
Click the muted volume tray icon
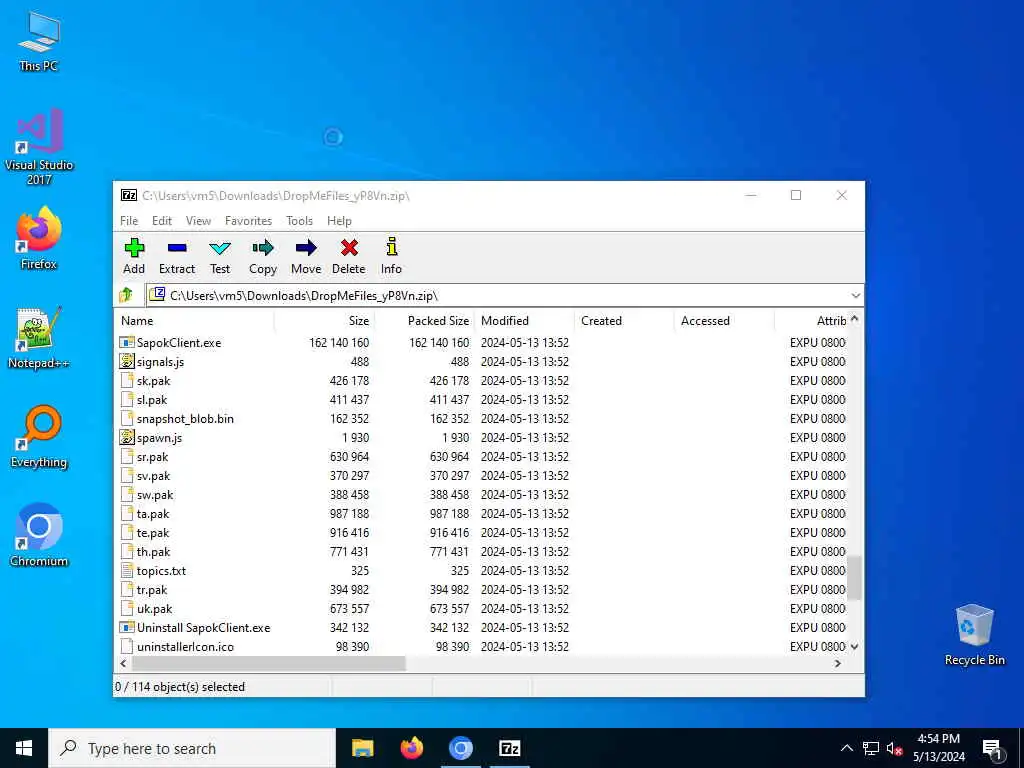pos(894,749)
